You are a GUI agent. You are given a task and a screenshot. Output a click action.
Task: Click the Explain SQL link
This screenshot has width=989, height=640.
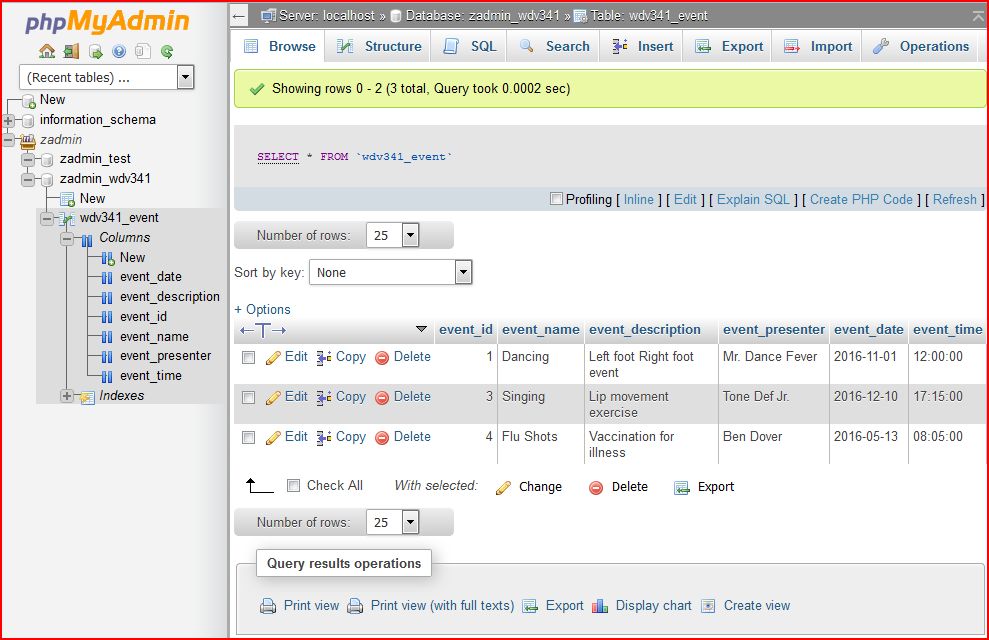[x=753, y=199]
